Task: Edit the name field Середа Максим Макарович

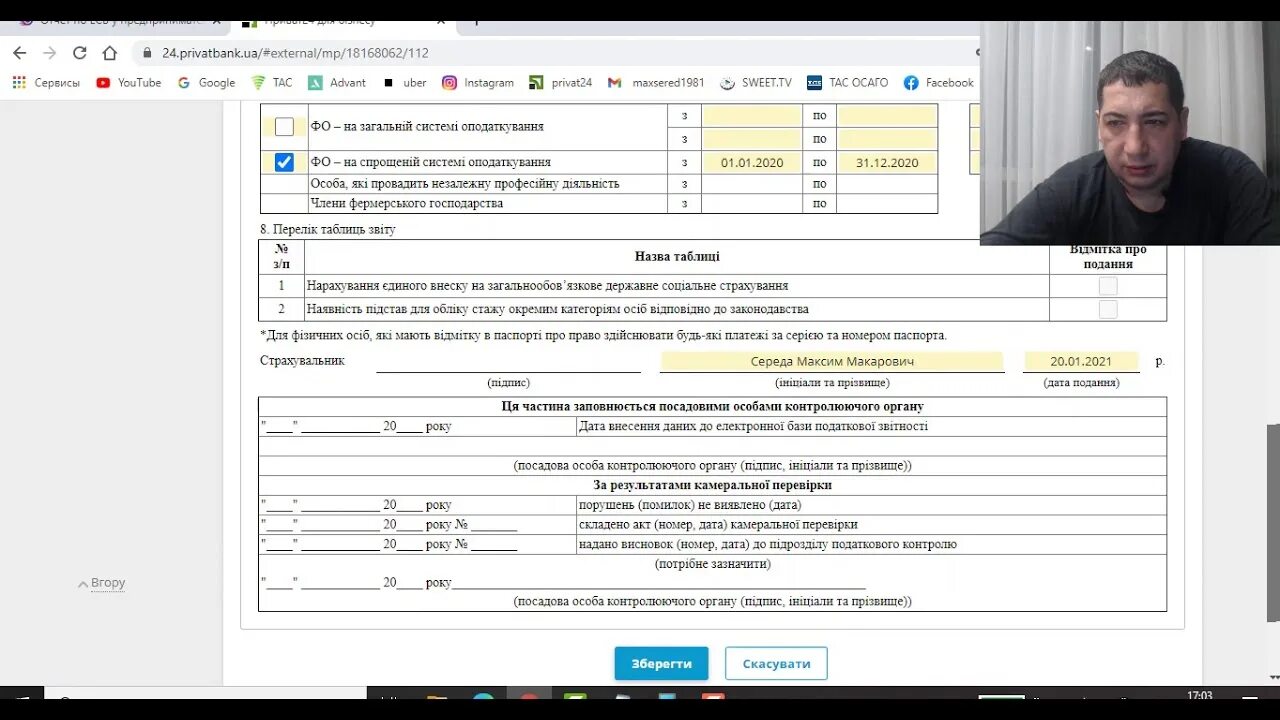Action: point(832,361)
